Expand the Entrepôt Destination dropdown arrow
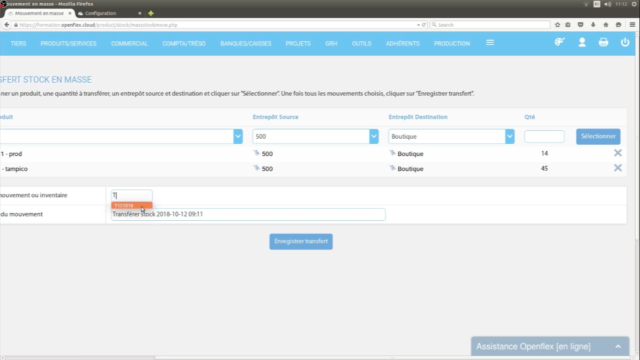 (x=510, y=136)
